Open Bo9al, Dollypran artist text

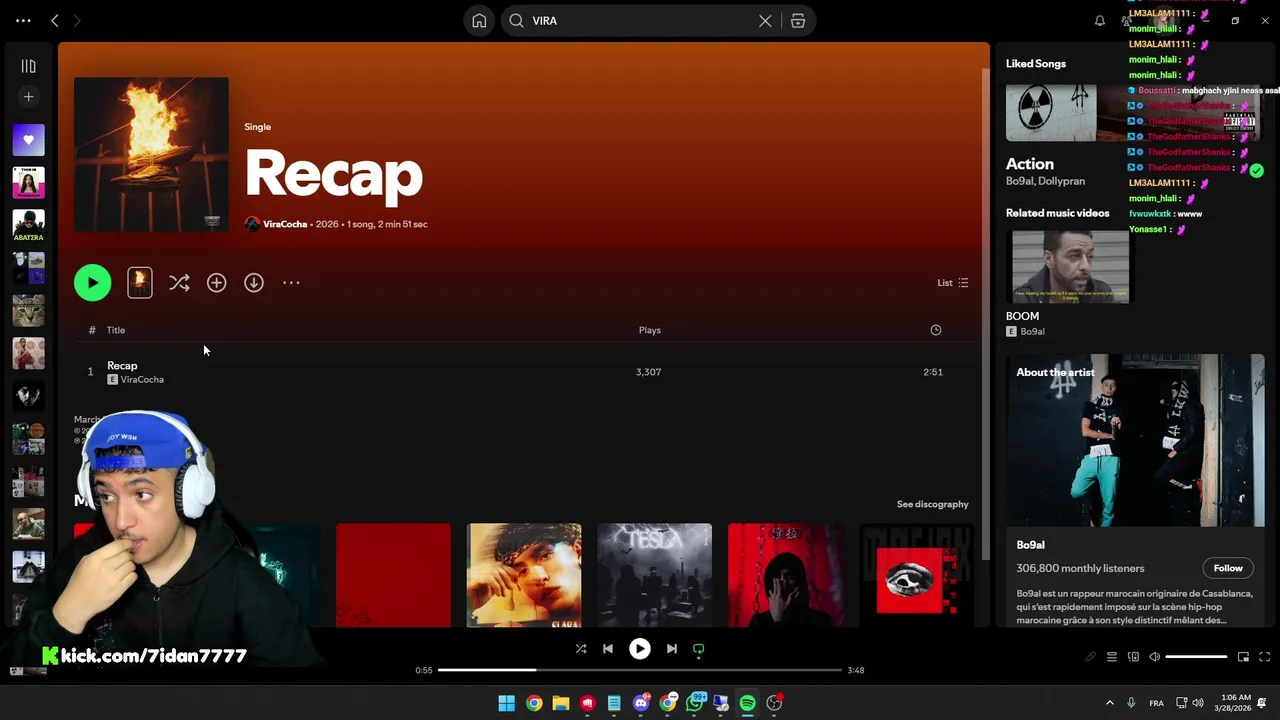[1045, 181]
